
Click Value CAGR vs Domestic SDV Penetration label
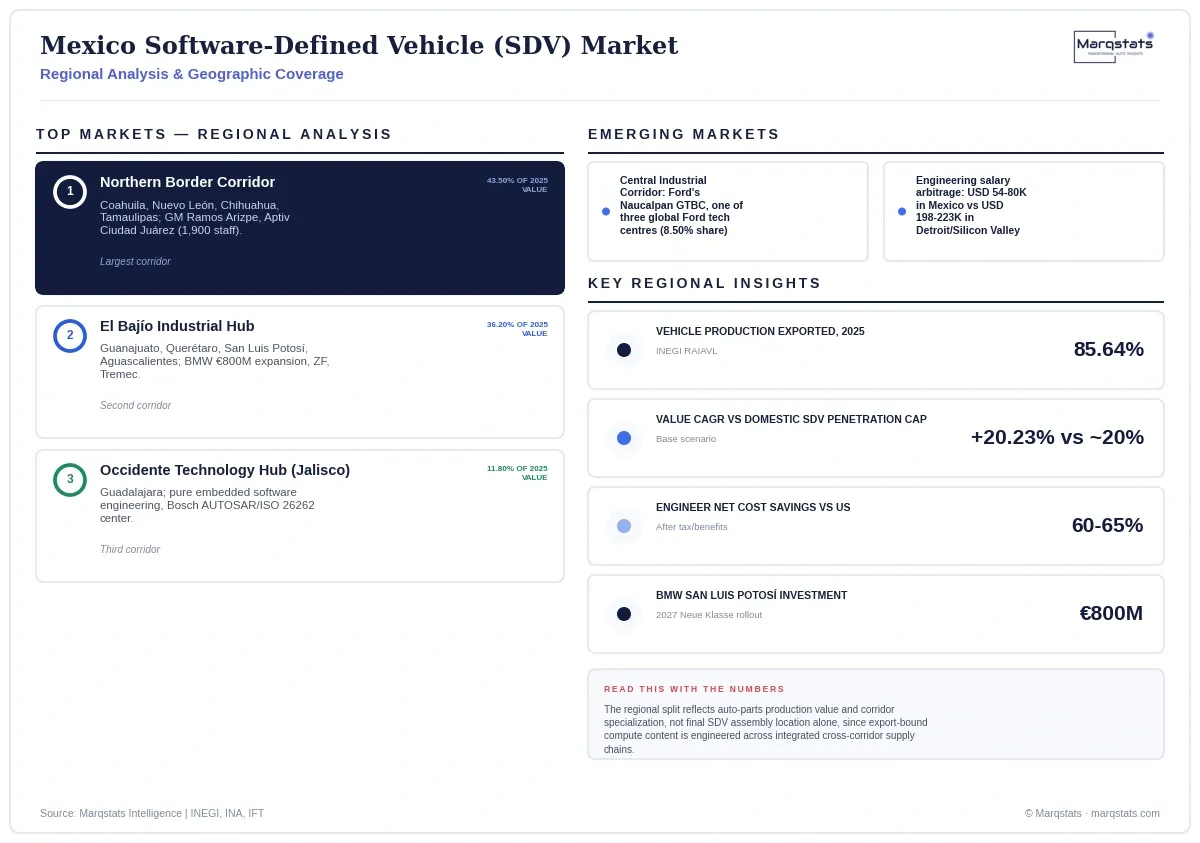(791, 419)
